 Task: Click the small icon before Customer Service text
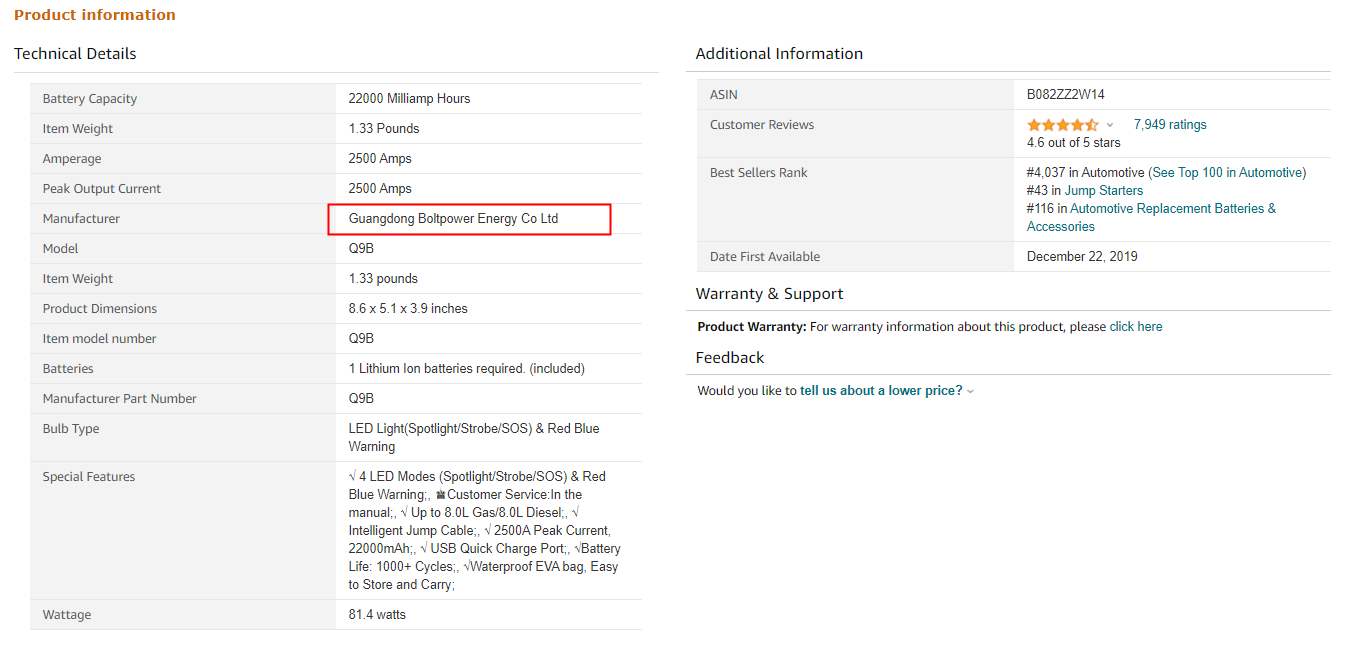pyautogui.click(x=440, y=495)
